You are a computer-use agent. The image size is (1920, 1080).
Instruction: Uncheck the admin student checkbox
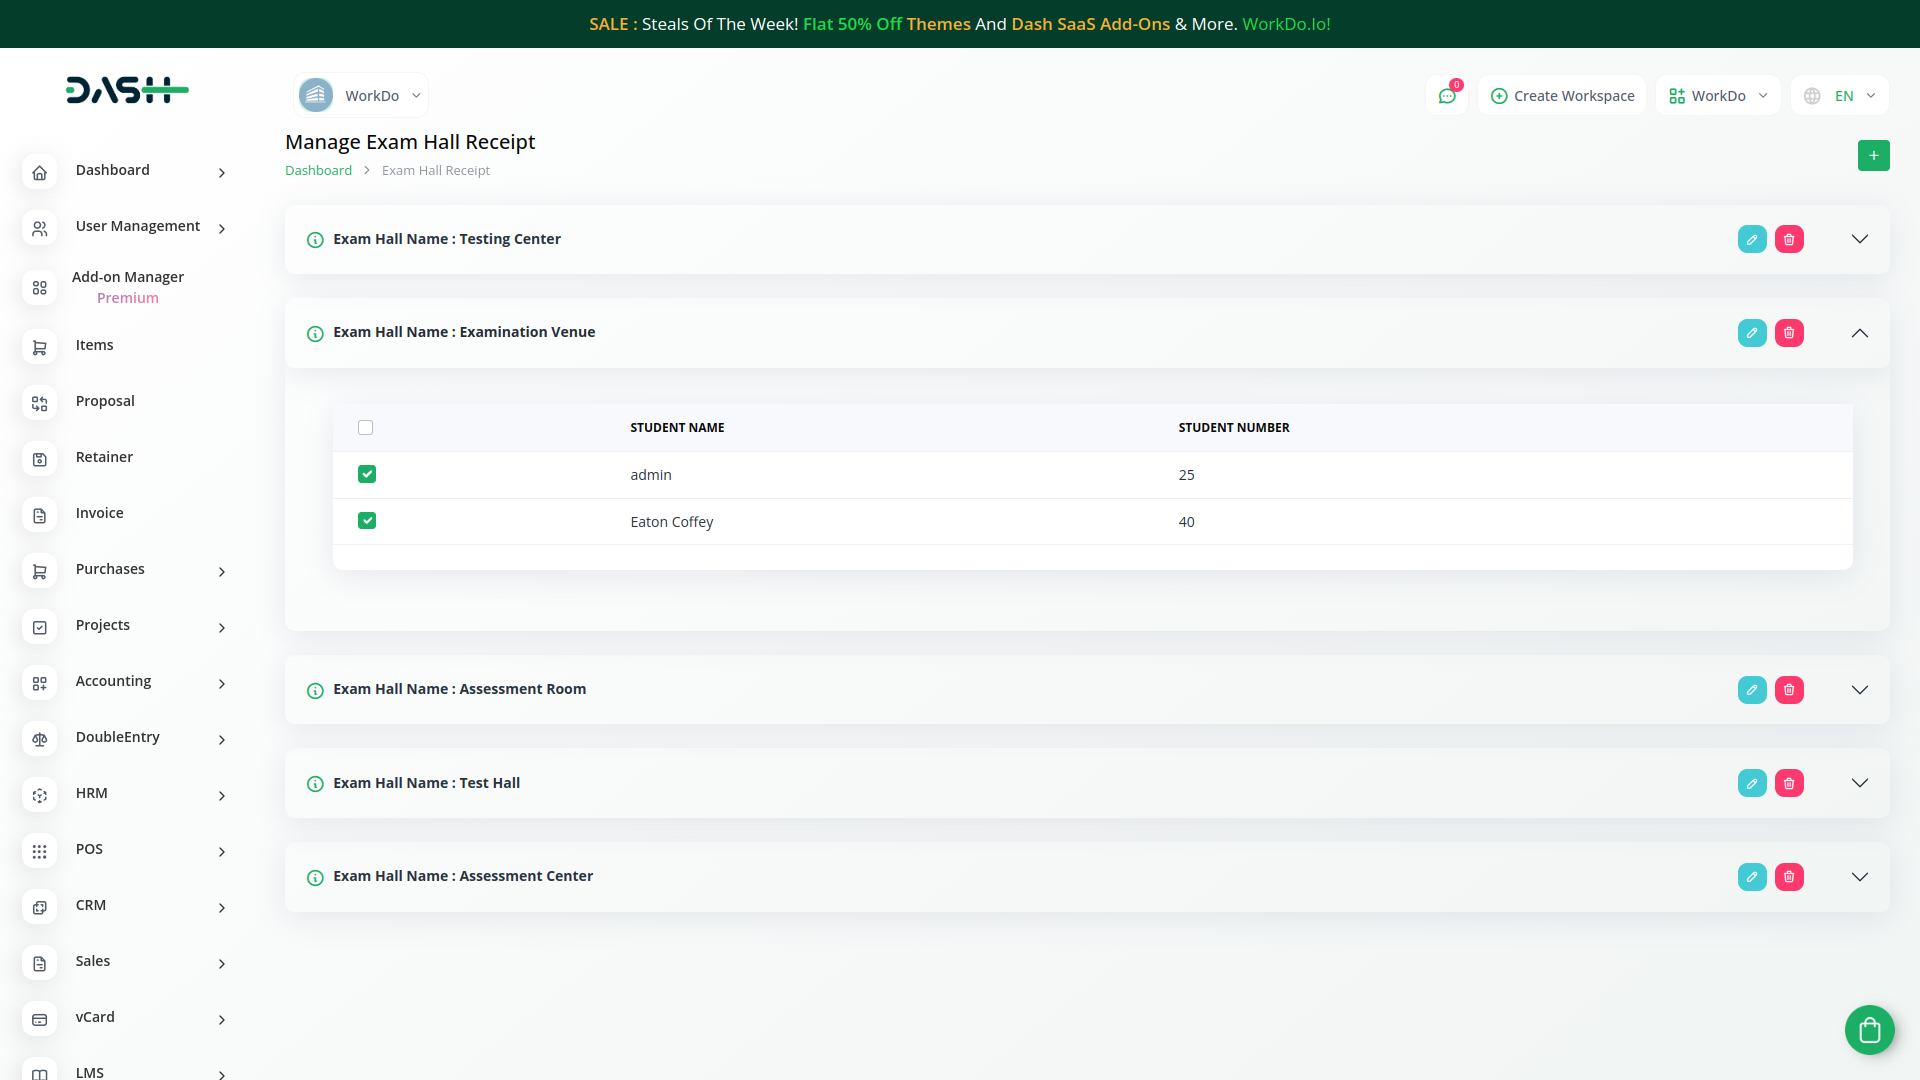coord(367,474)
